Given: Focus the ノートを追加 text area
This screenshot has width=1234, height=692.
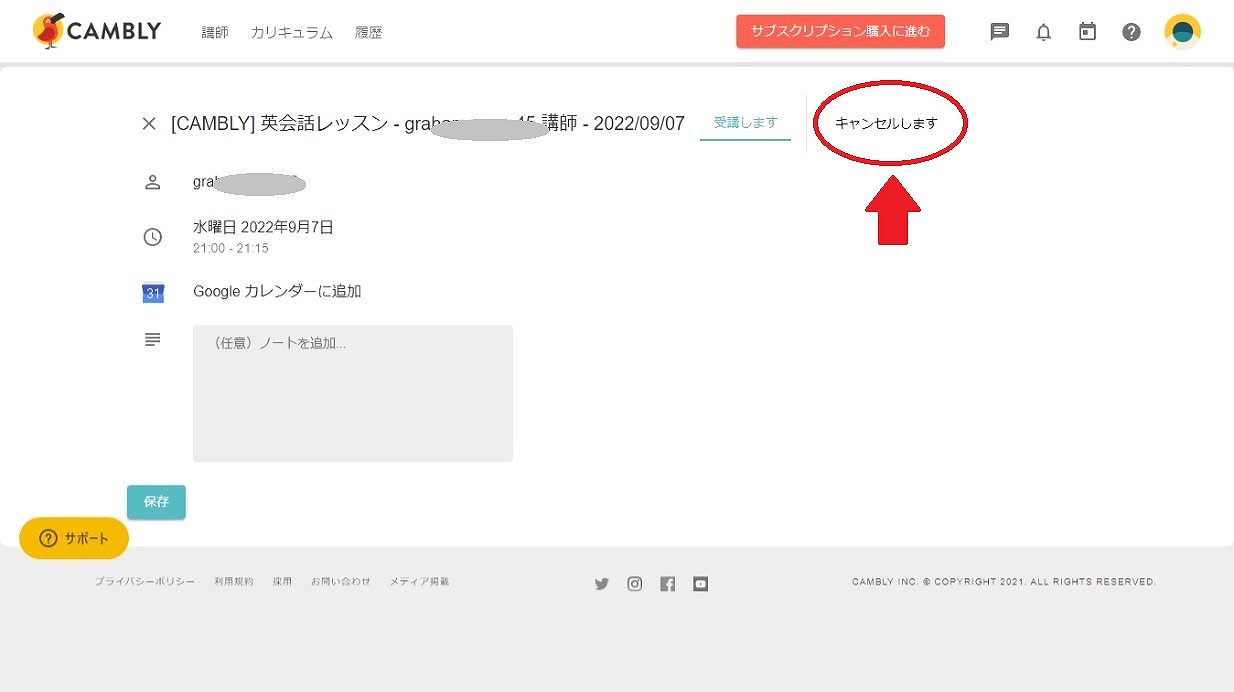Looking at the screenshot, I should 353,393.
